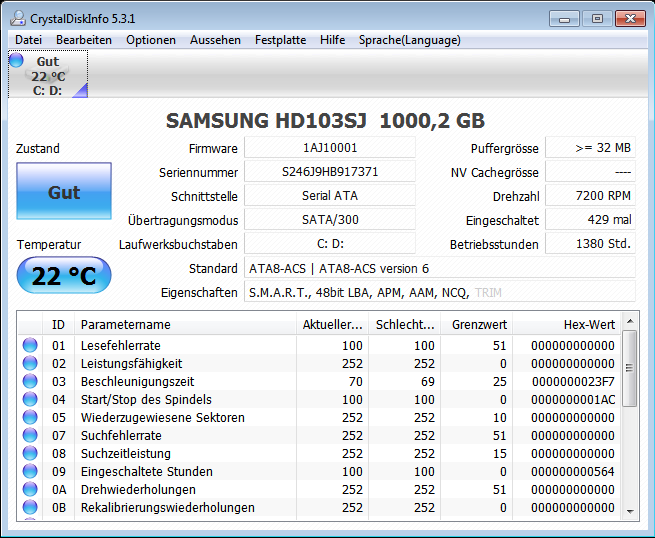
Task: Click status orb for Start/Stop des Spindels
Action: point(30,399)
